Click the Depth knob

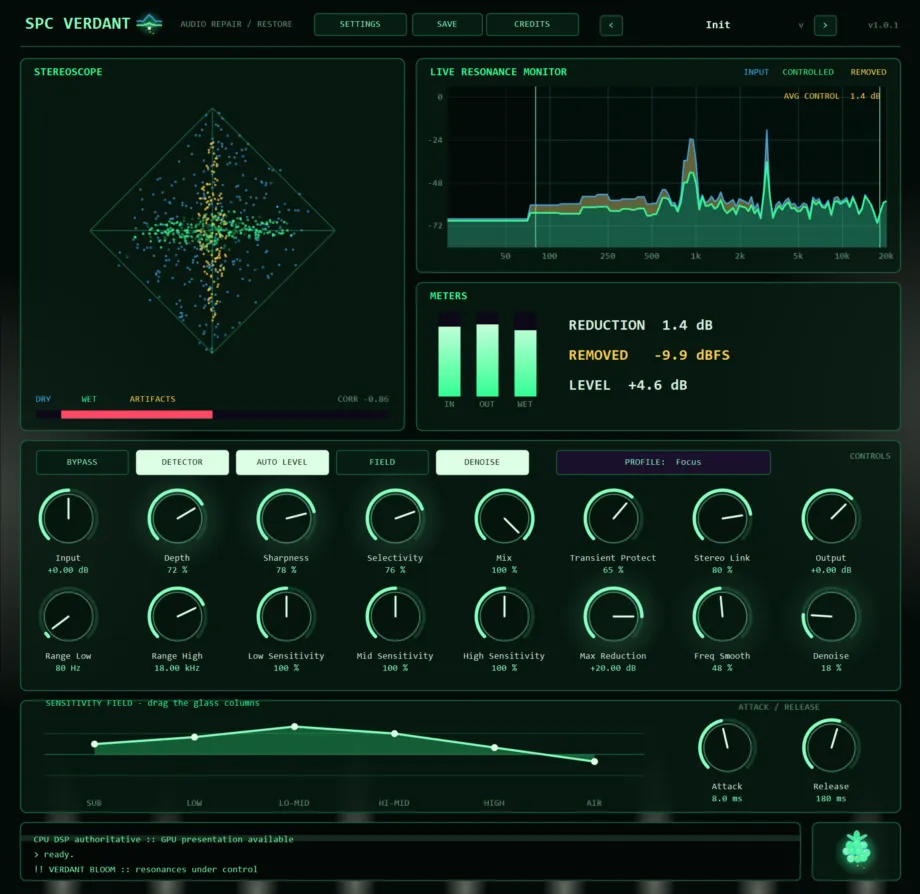pos(177,517)
